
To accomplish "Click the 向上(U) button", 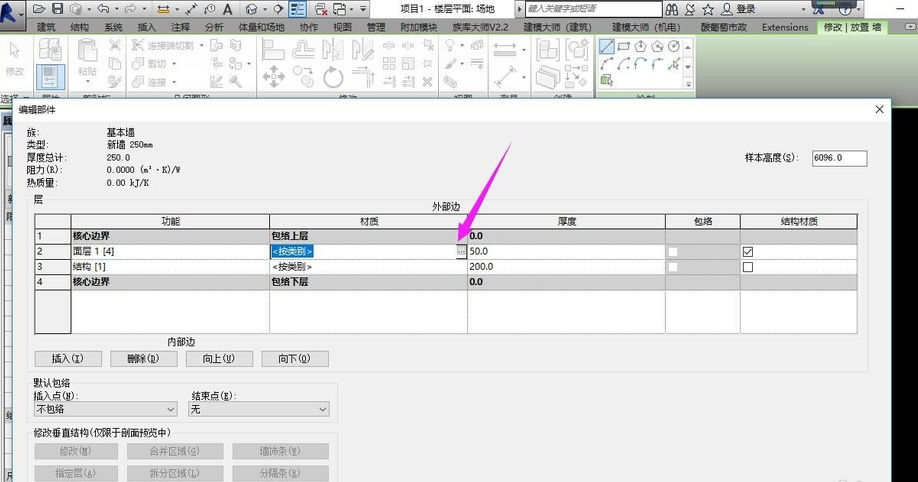I will 219,358.
